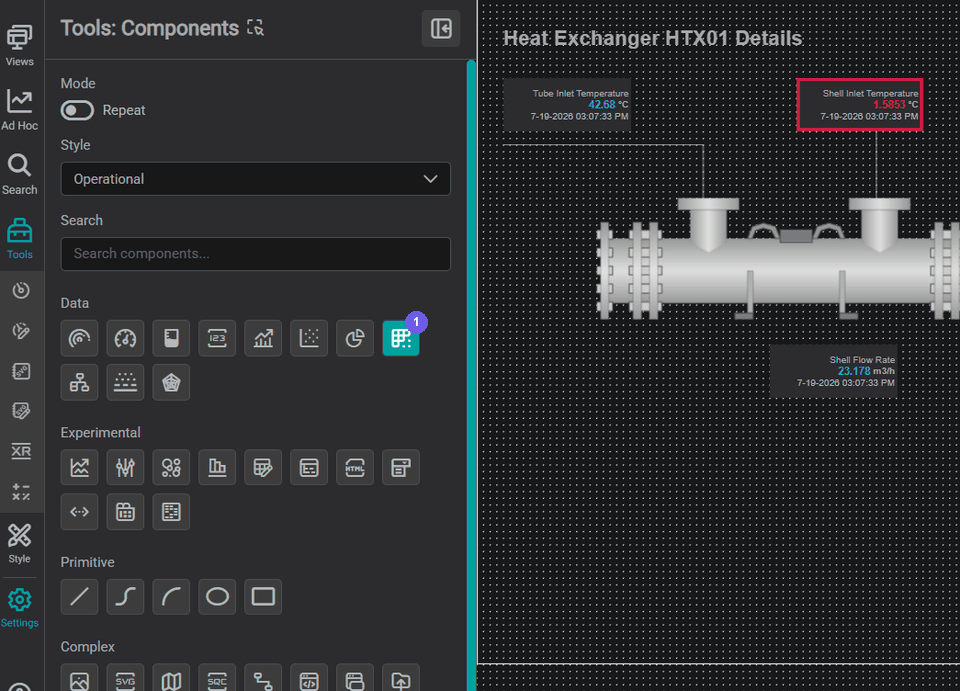Select the SVG complex component
The height and width of the screenshot is (691, 960).
coord(126,678)
